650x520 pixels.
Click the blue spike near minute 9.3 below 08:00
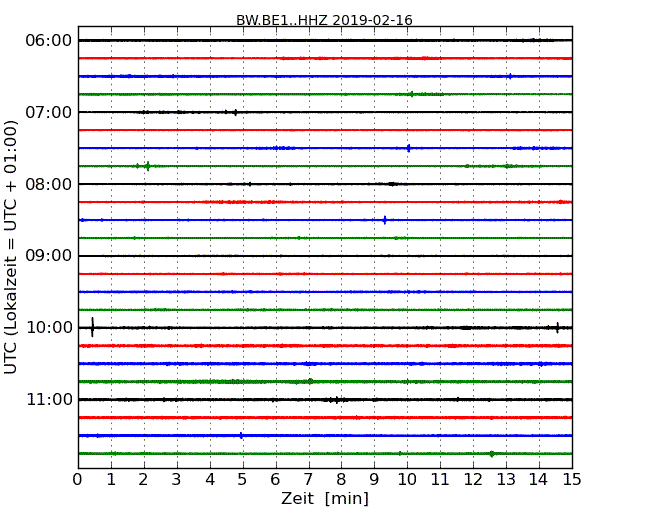pyautogui.click(x=385, y=220)
